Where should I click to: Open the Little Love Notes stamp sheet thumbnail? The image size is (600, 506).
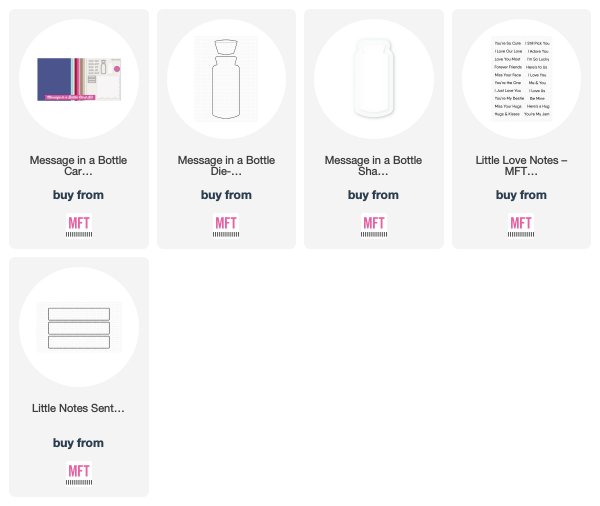pos(521,79)
